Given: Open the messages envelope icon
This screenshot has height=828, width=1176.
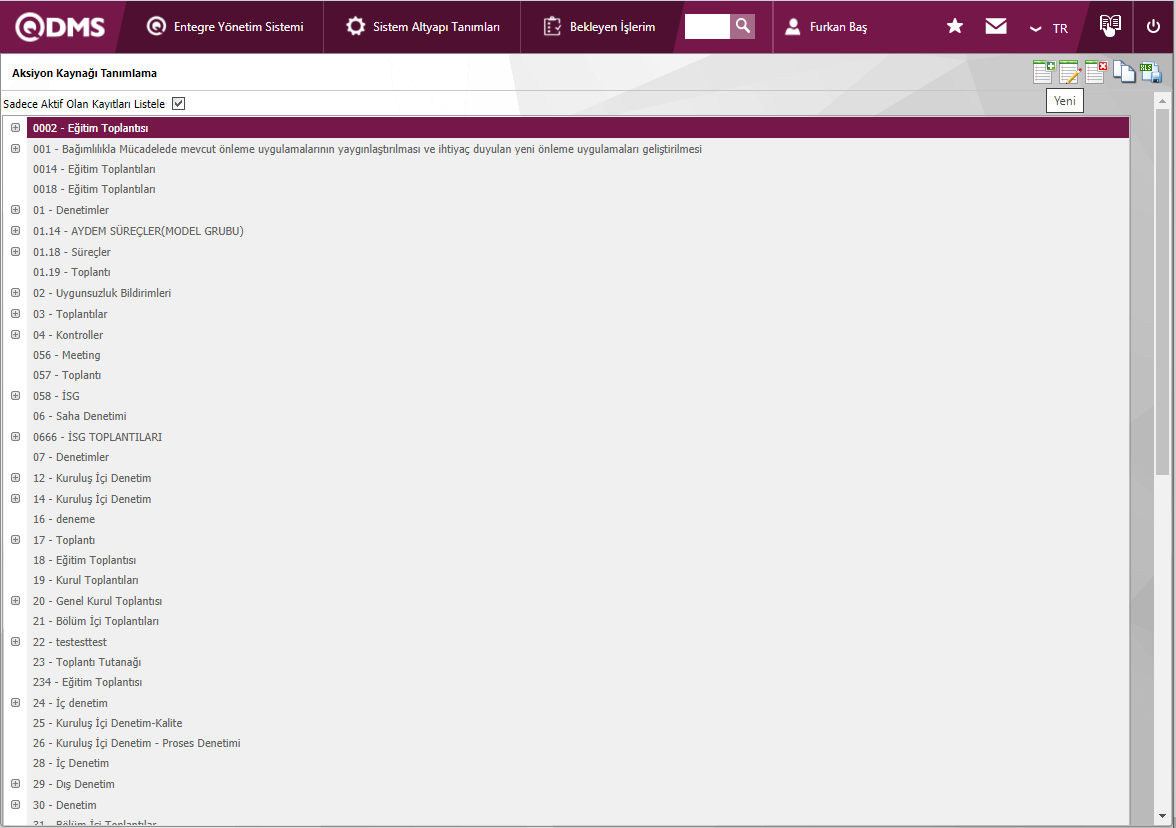Looking at the screenshot, I should [996, 26].
